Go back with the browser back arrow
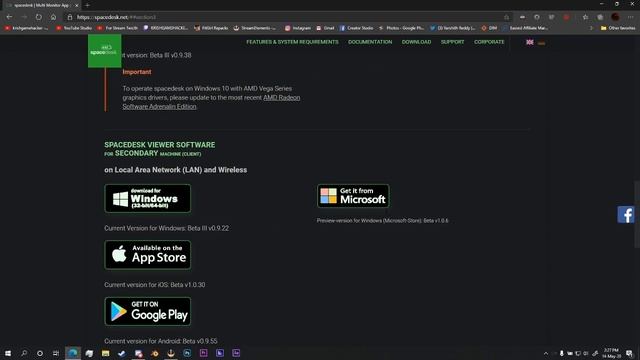This screenshot has width=640, height=360. 9,17
